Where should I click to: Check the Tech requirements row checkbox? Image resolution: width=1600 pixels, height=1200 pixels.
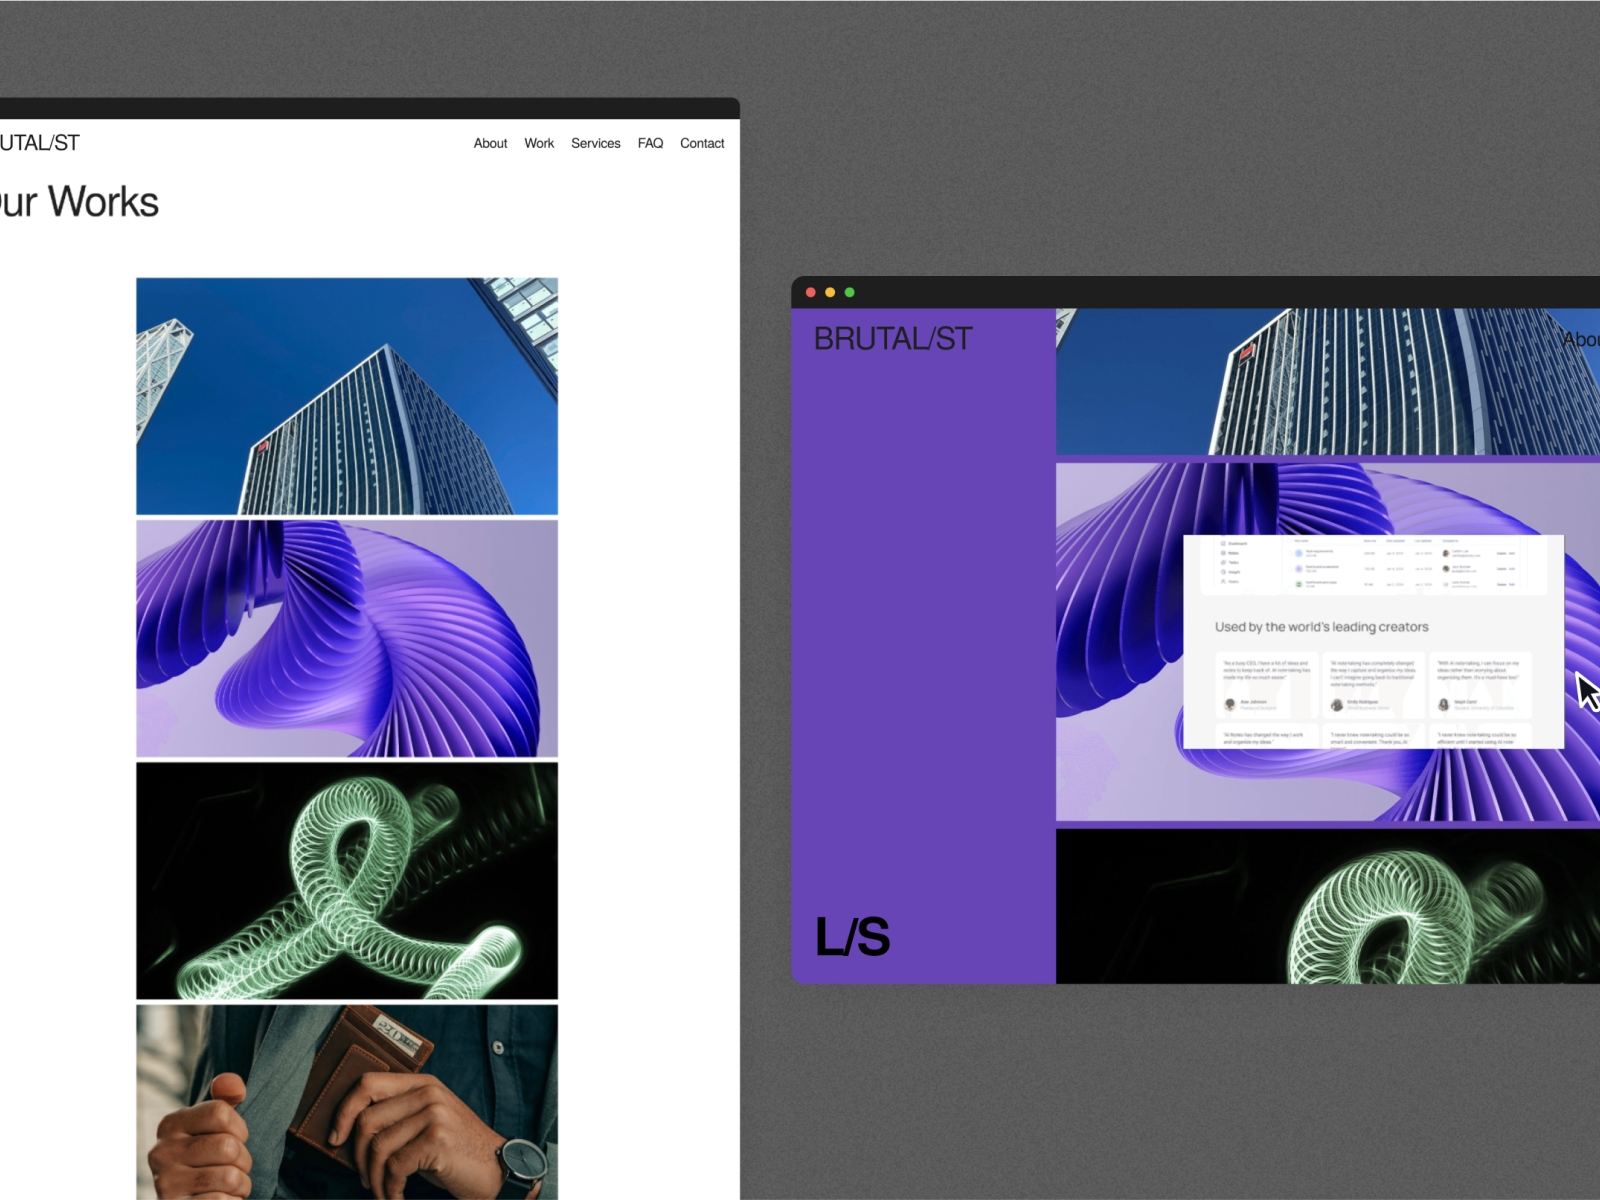pos(1289,554)
